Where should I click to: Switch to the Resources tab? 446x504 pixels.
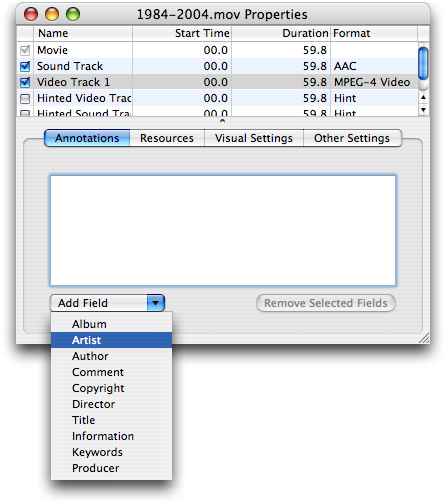point(167,138)
